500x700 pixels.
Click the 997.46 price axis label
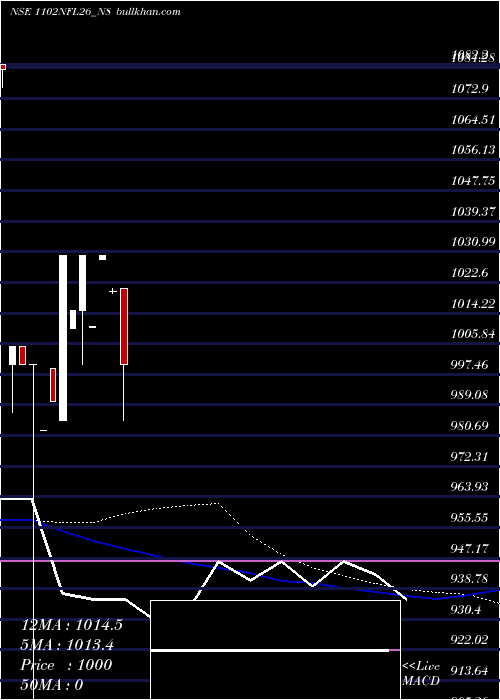[x=471, y=365]
